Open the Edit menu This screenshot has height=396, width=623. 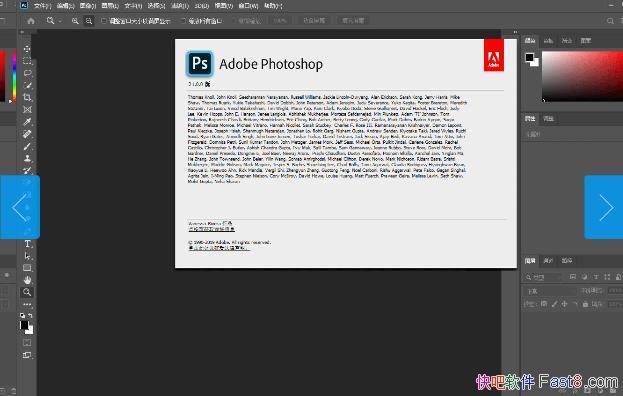[x=65, y=6]
